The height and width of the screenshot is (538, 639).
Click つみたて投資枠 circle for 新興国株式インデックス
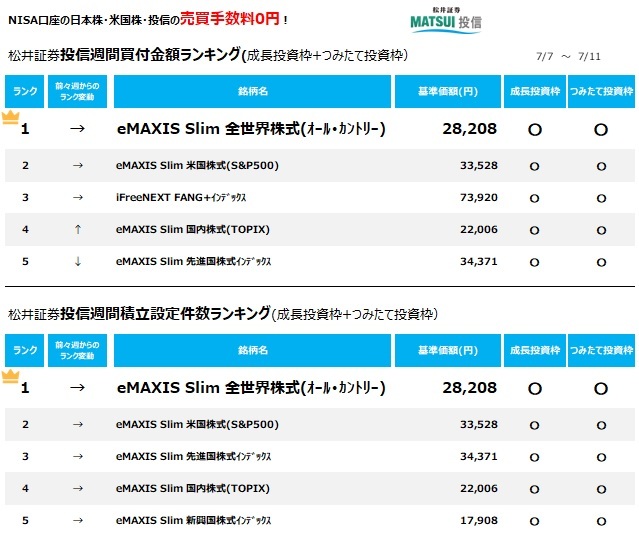[x=601, y=521]
